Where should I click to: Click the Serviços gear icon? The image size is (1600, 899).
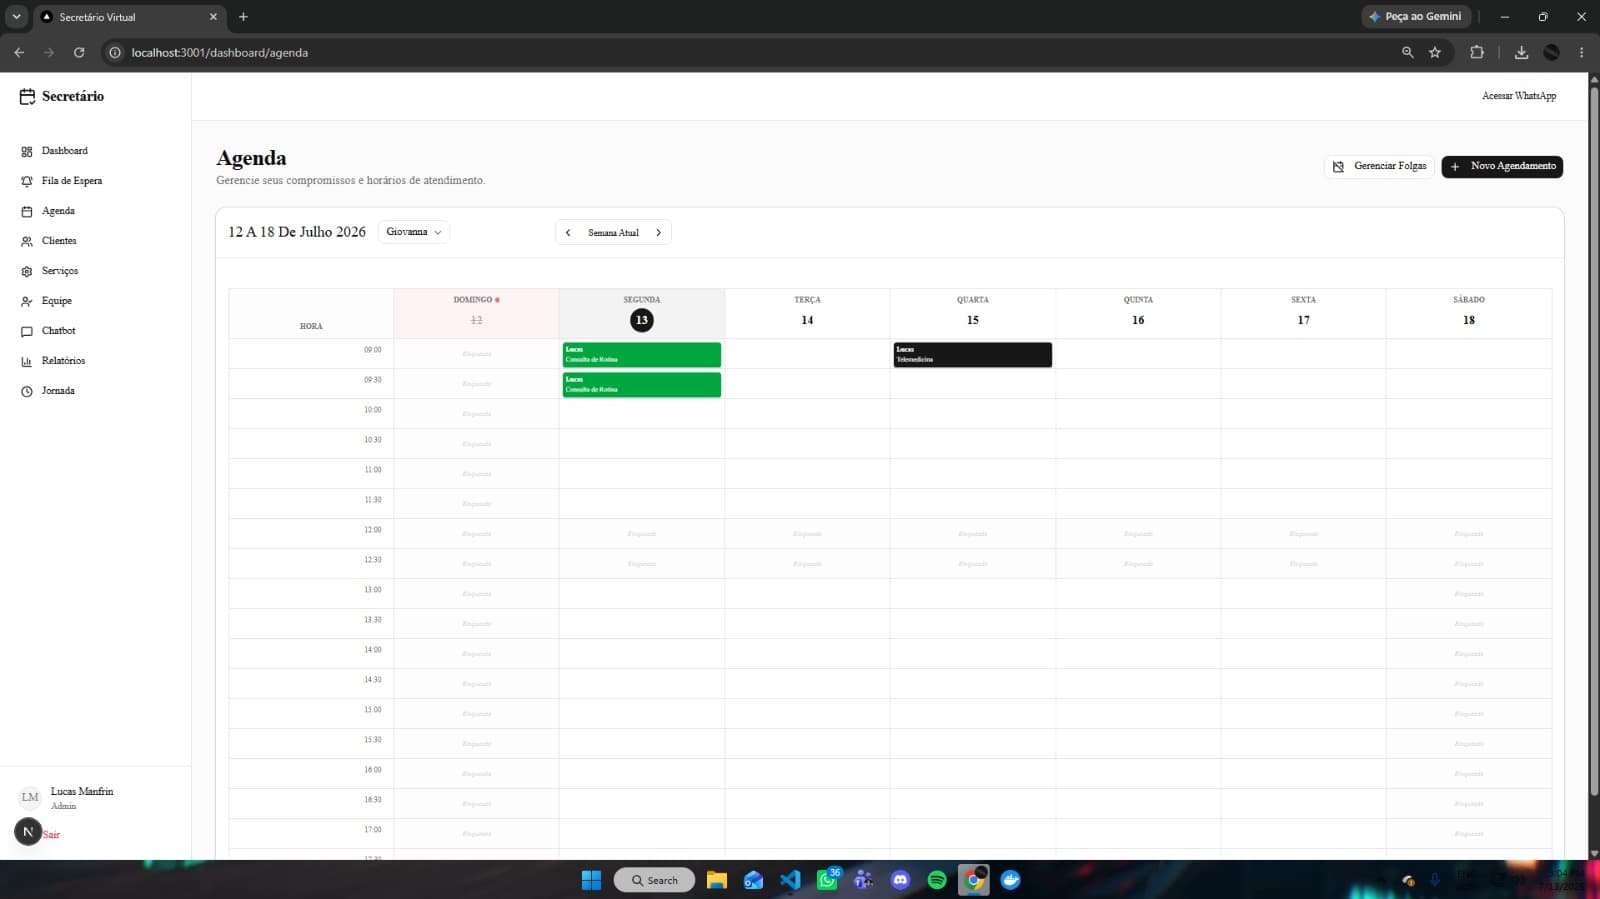coord(27,272)
